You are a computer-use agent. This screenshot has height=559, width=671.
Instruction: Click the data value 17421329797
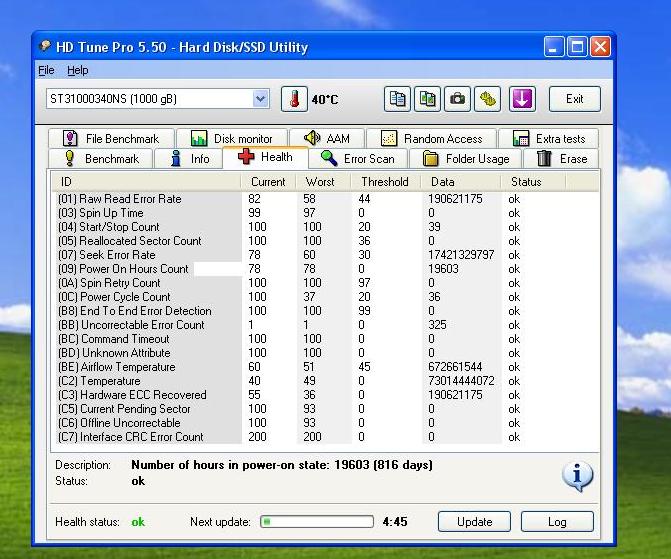(461, 255)
